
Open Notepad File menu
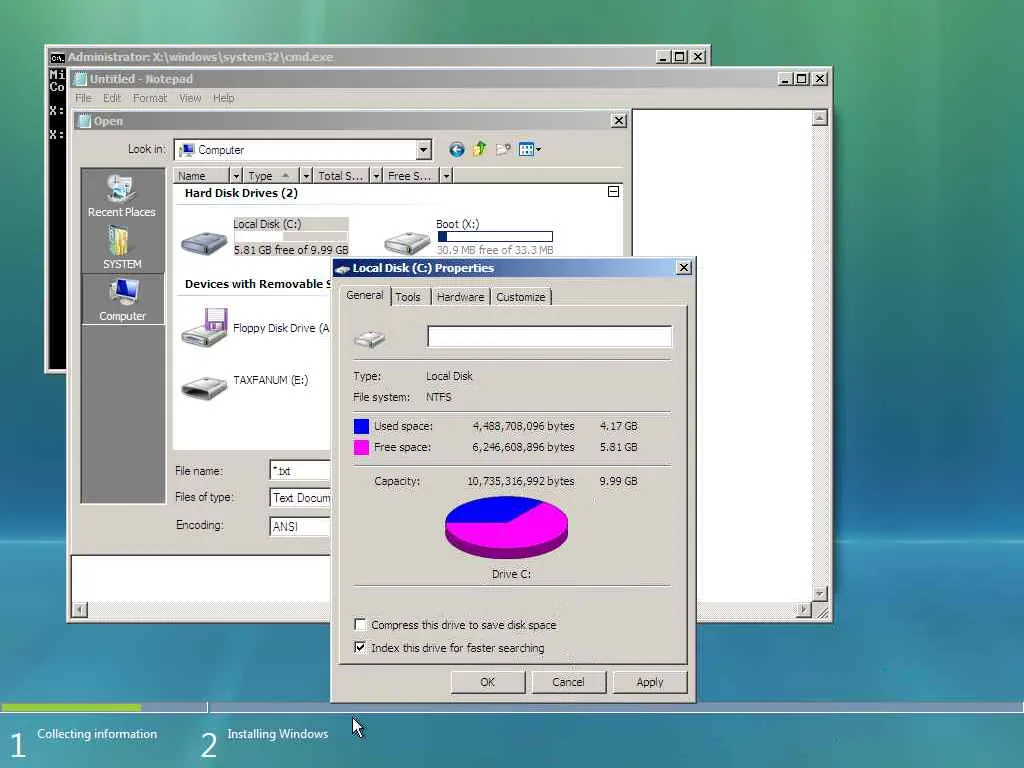[x=83, y=98]
